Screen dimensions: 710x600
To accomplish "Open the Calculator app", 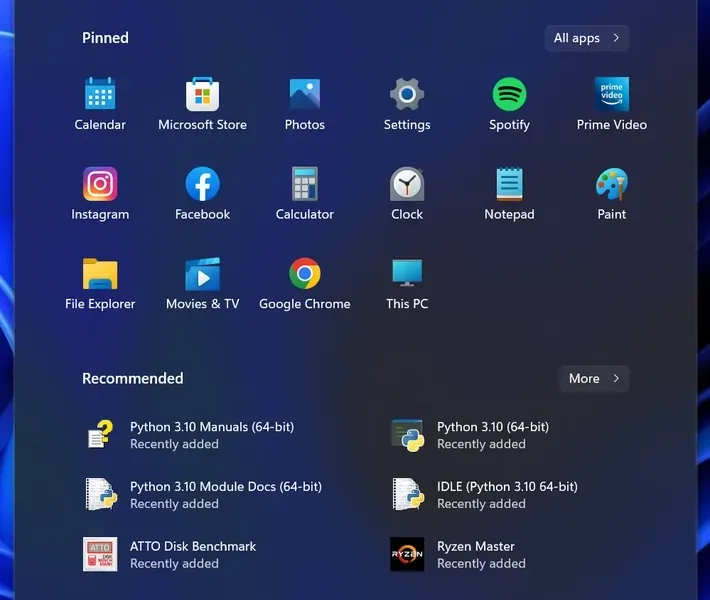I will pos(305,184).
